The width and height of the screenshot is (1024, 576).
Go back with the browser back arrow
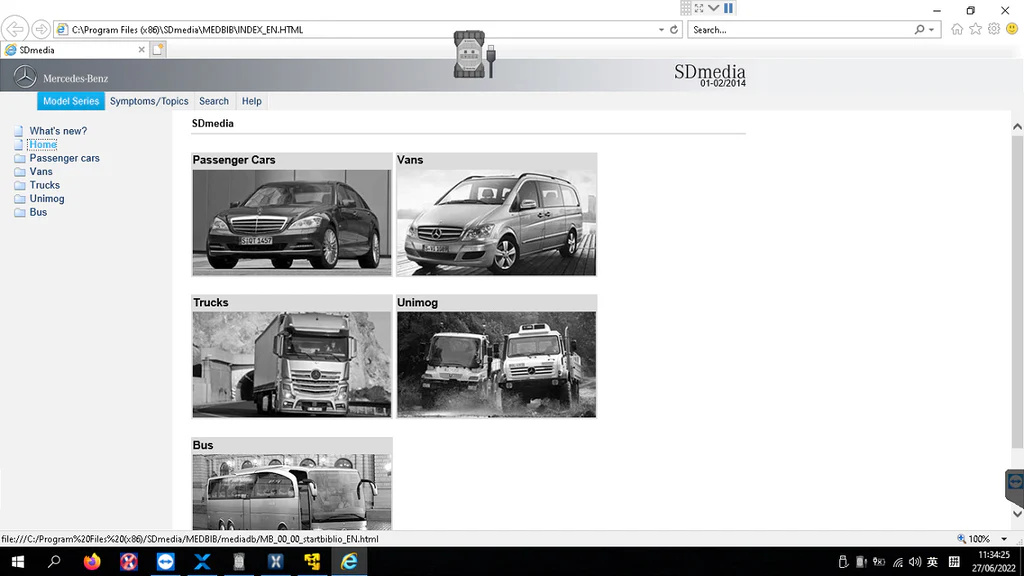tap(14, 29)
